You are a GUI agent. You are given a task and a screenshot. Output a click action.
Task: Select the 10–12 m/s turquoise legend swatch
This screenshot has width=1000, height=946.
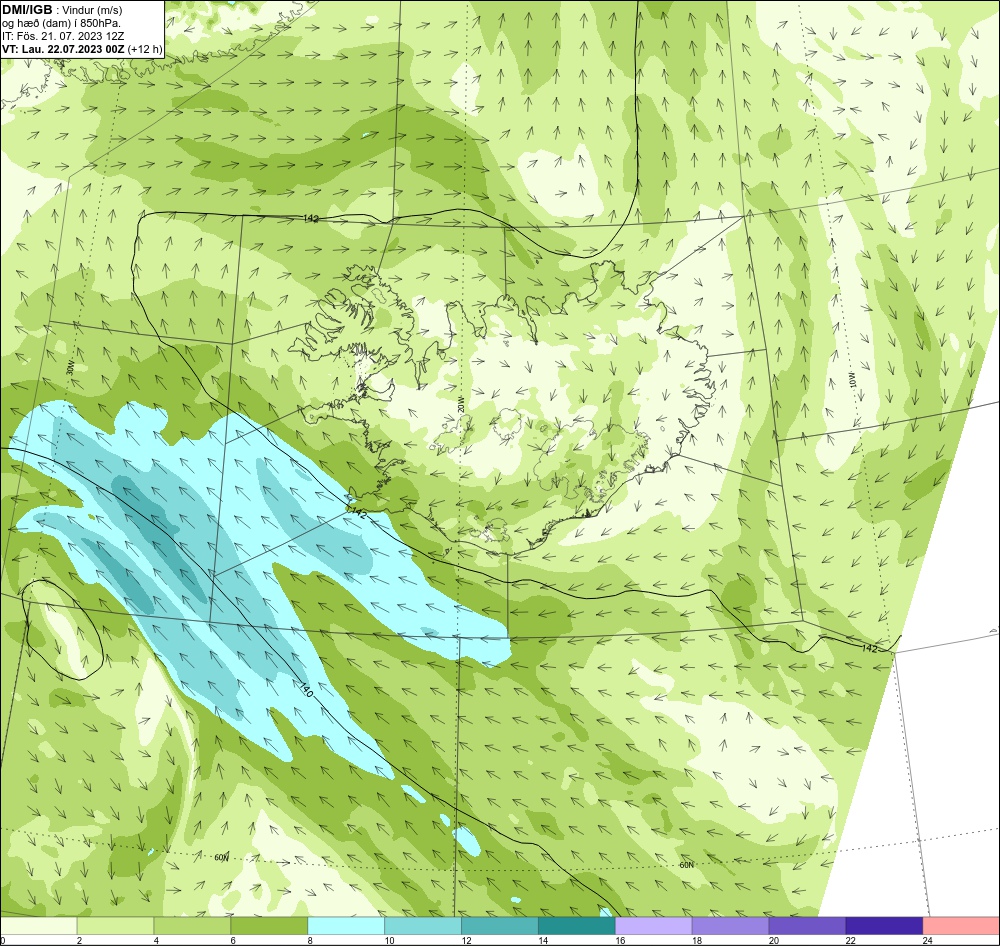coord(423,925)
